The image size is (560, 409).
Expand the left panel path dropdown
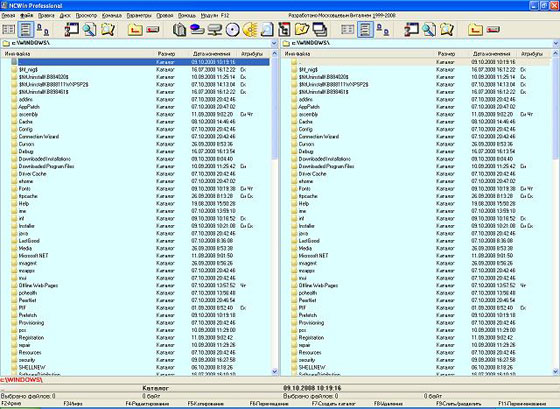coord(274,44)
